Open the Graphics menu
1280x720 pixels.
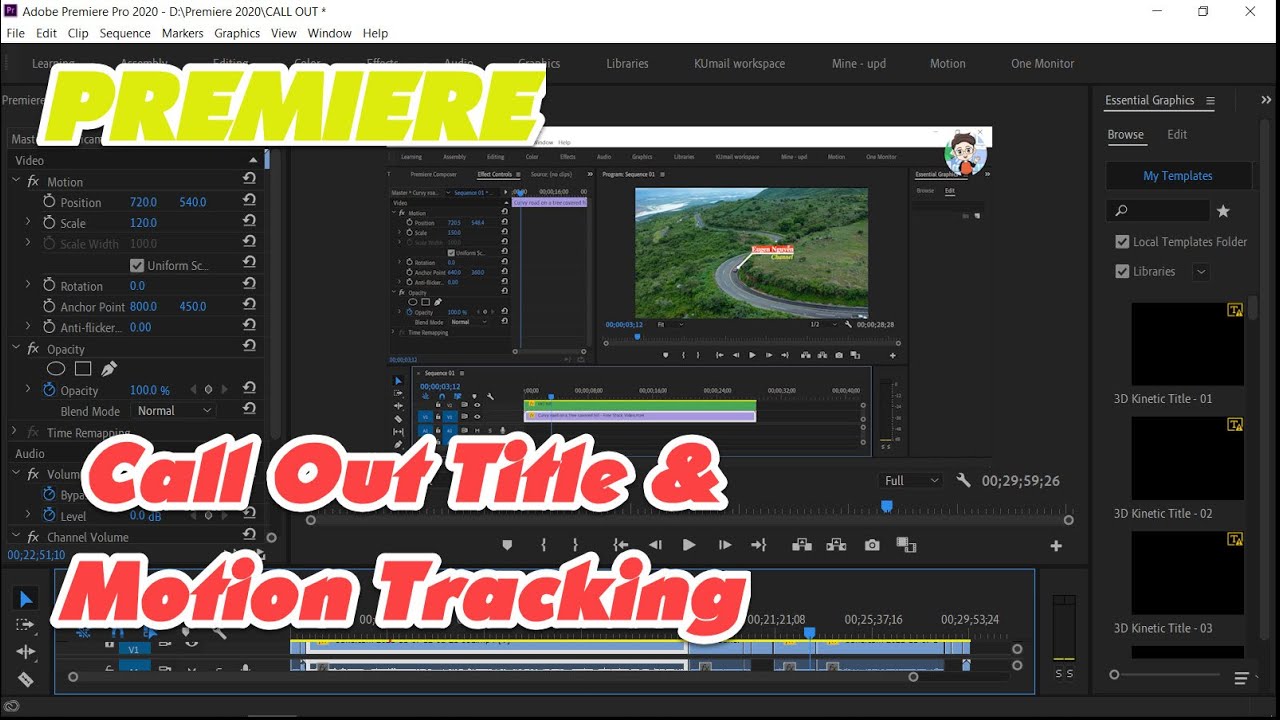[x=237, y=33]
